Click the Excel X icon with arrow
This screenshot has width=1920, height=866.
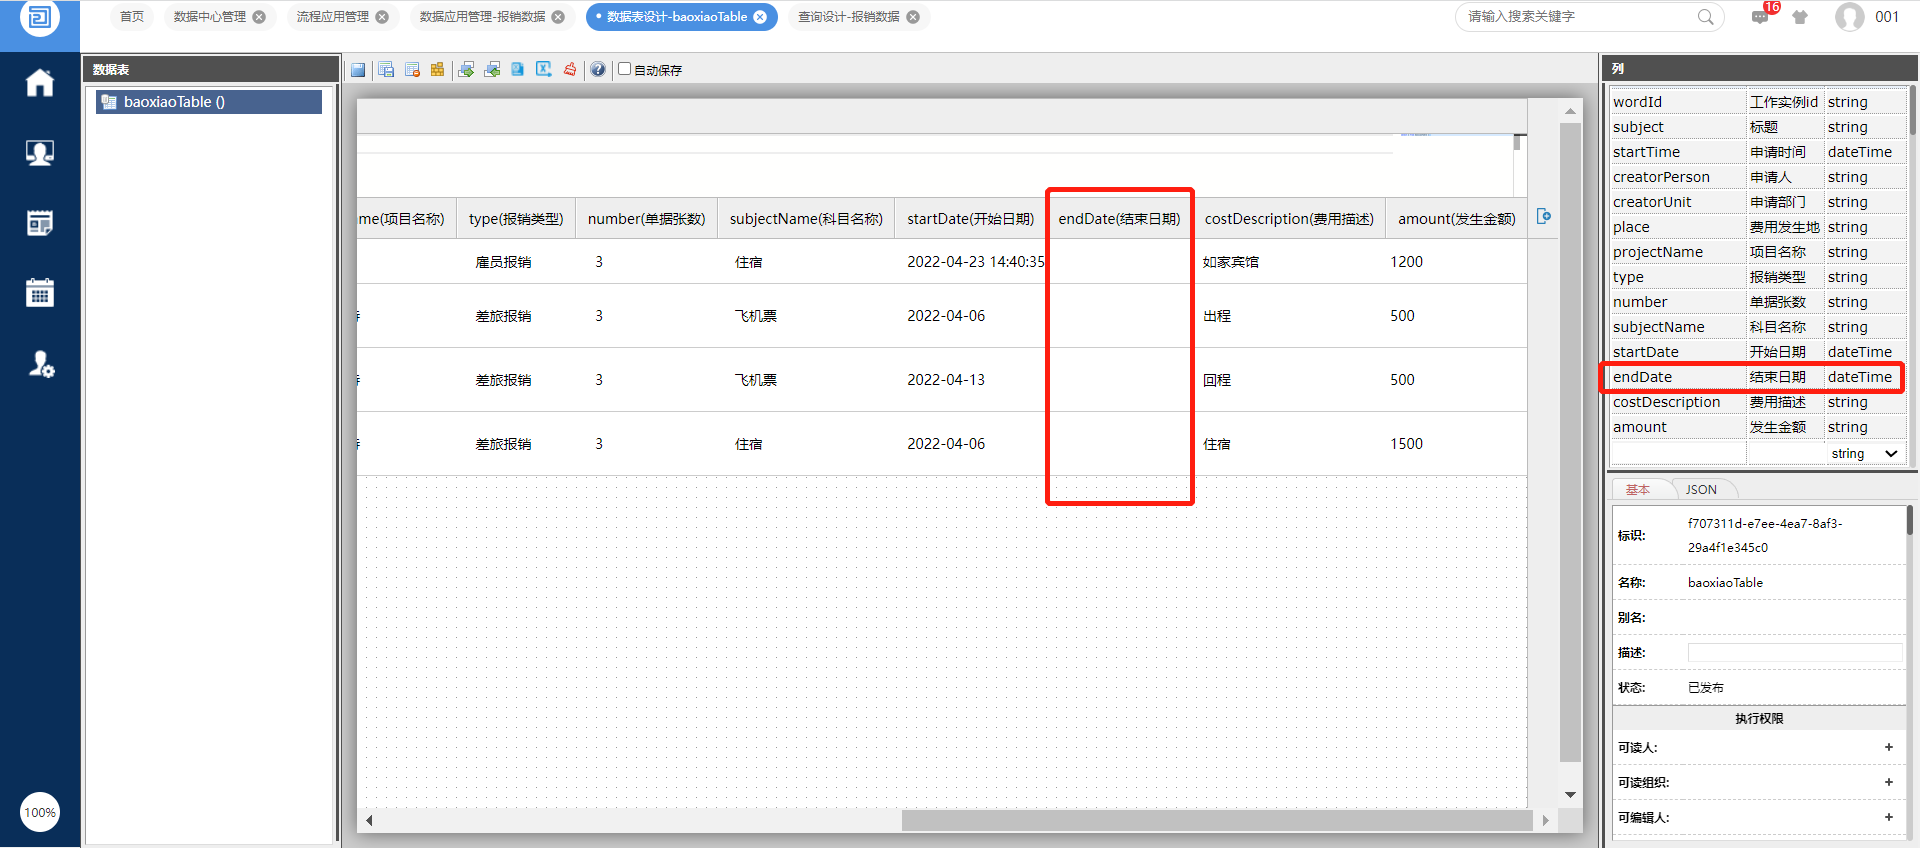tap(544, 70)
